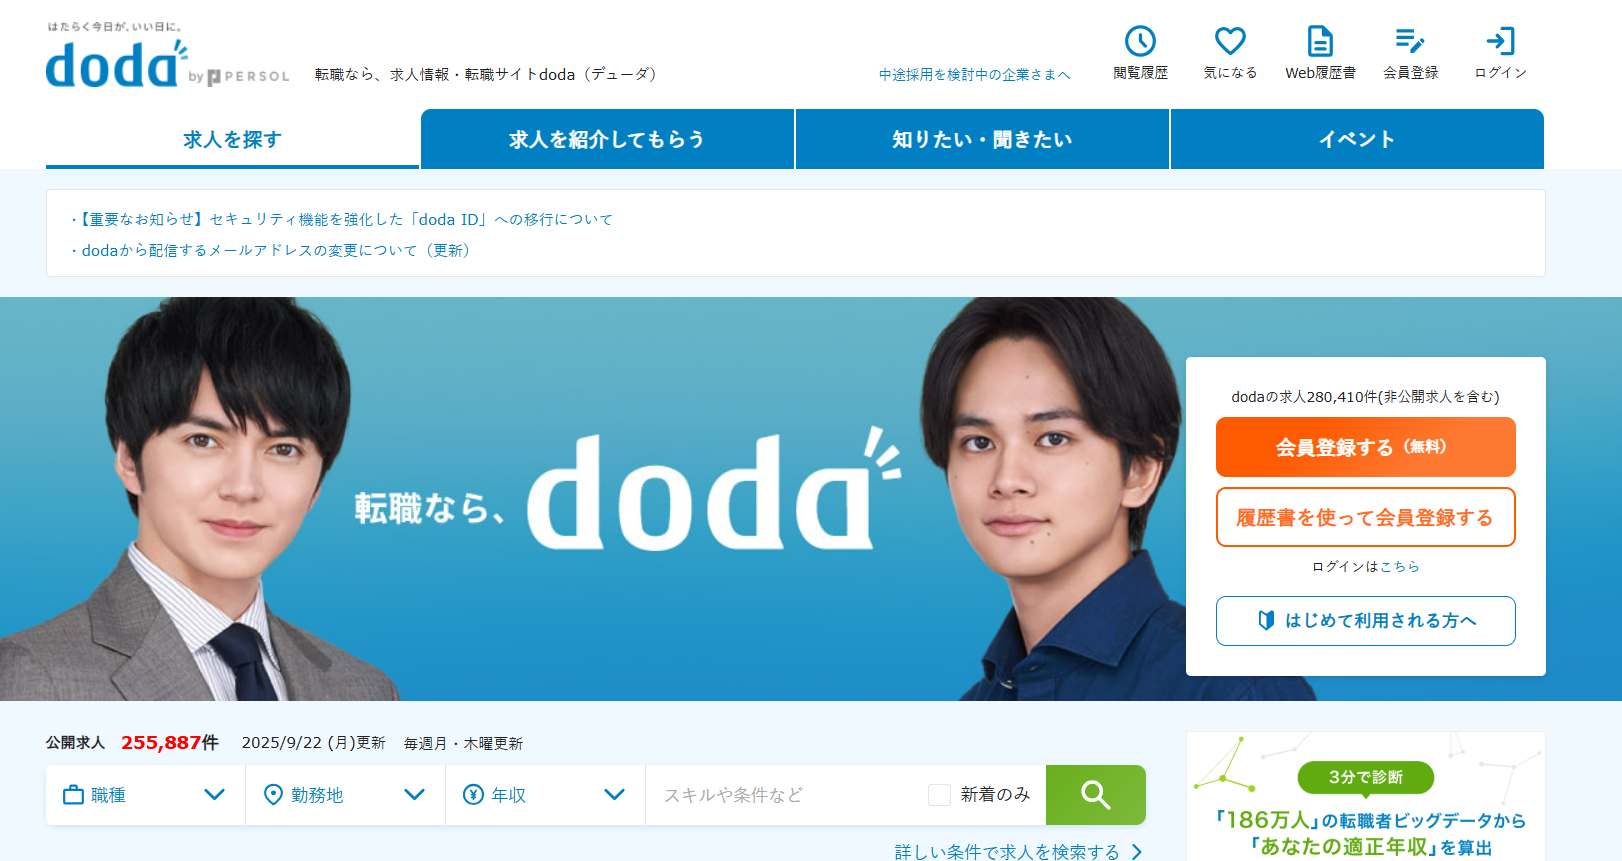
Task: Click the orange 会員登録する（無料） button
Action: [1366, 447]
